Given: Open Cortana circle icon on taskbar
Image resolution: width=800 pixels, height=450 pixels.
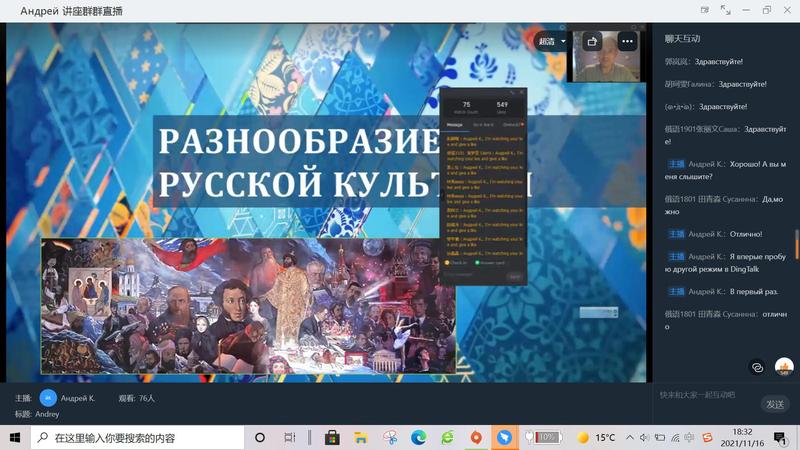Looking at the screenshot, I should 260,438.
